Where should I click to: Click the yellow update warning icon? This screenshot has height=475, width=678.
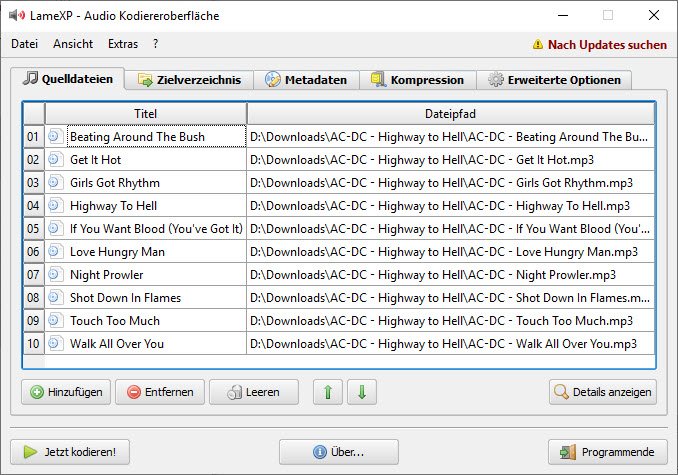click(x=537, y=45)
